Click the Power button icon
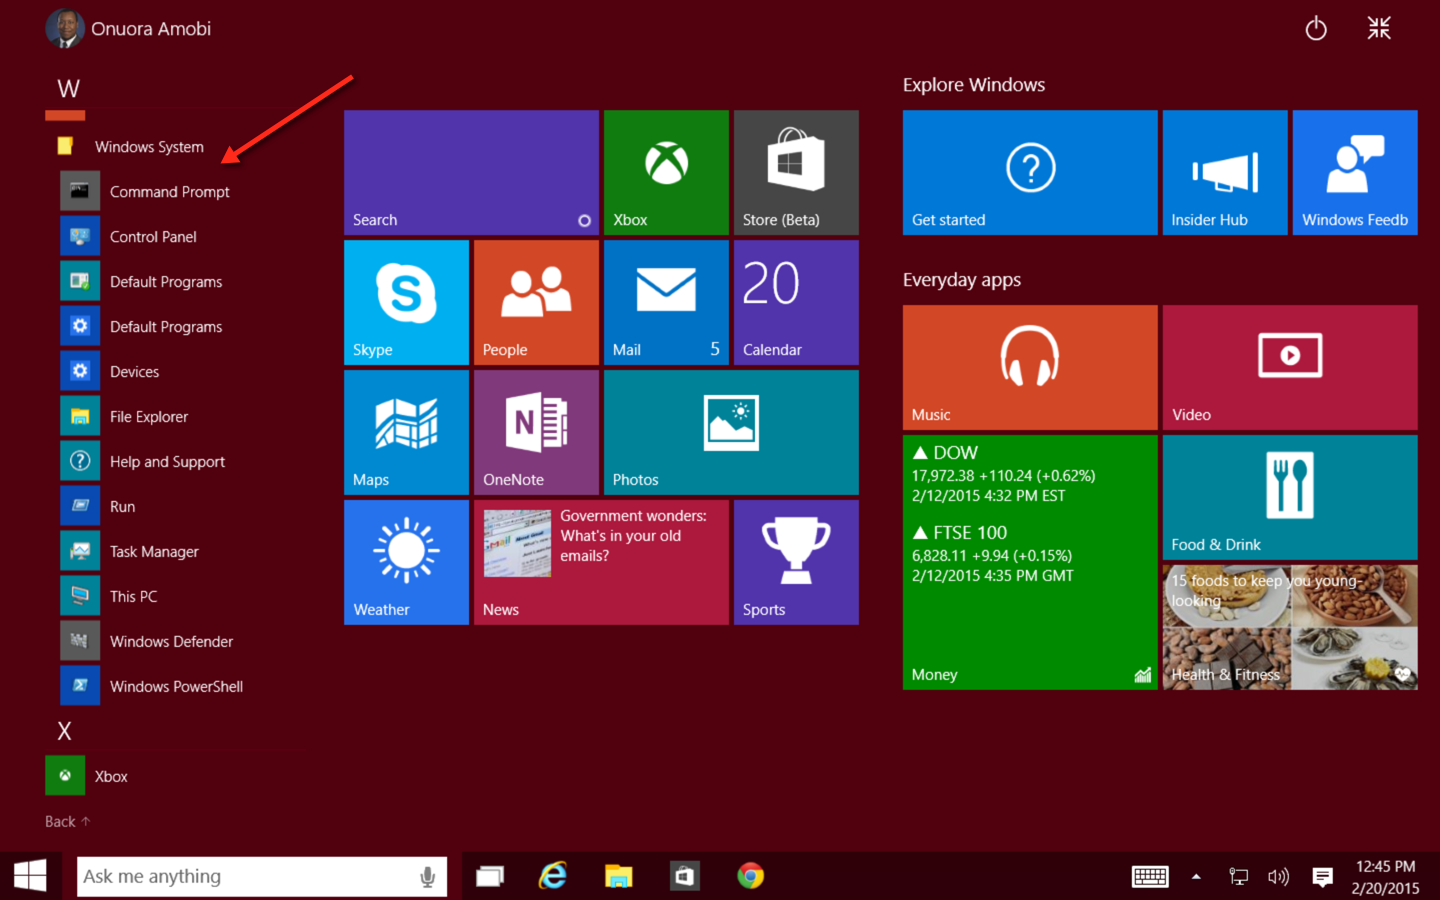The width and height of the screenshot is (1440, 900). [1316, 29]
